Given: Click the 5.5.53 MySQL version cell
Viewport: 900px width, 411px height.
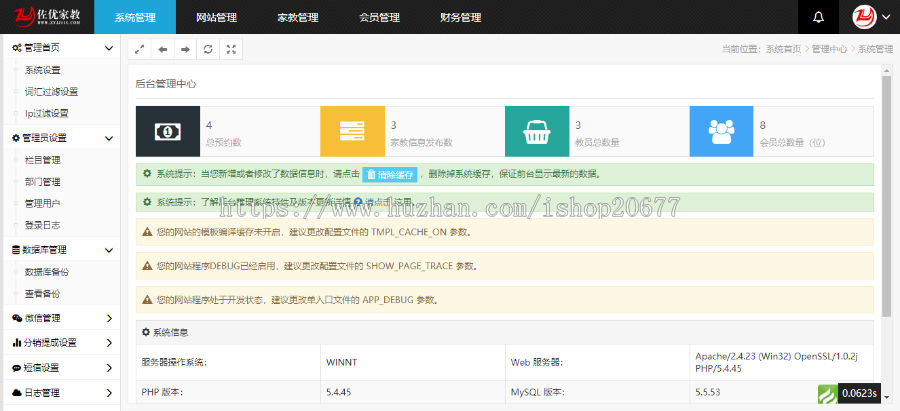Looking at the screenshot, I should [782, 393].
